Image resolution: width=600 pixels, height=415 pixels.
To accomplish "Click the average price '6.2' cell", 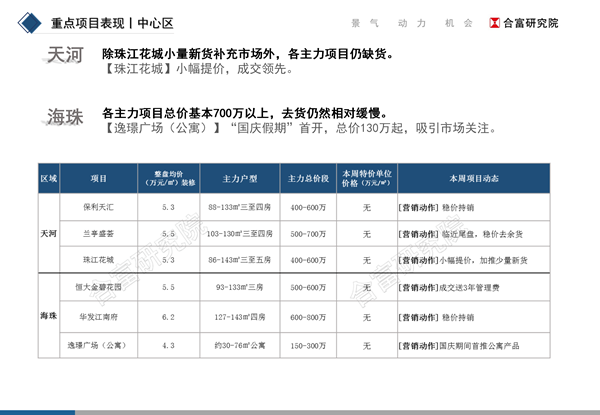I will pos(169,317).
